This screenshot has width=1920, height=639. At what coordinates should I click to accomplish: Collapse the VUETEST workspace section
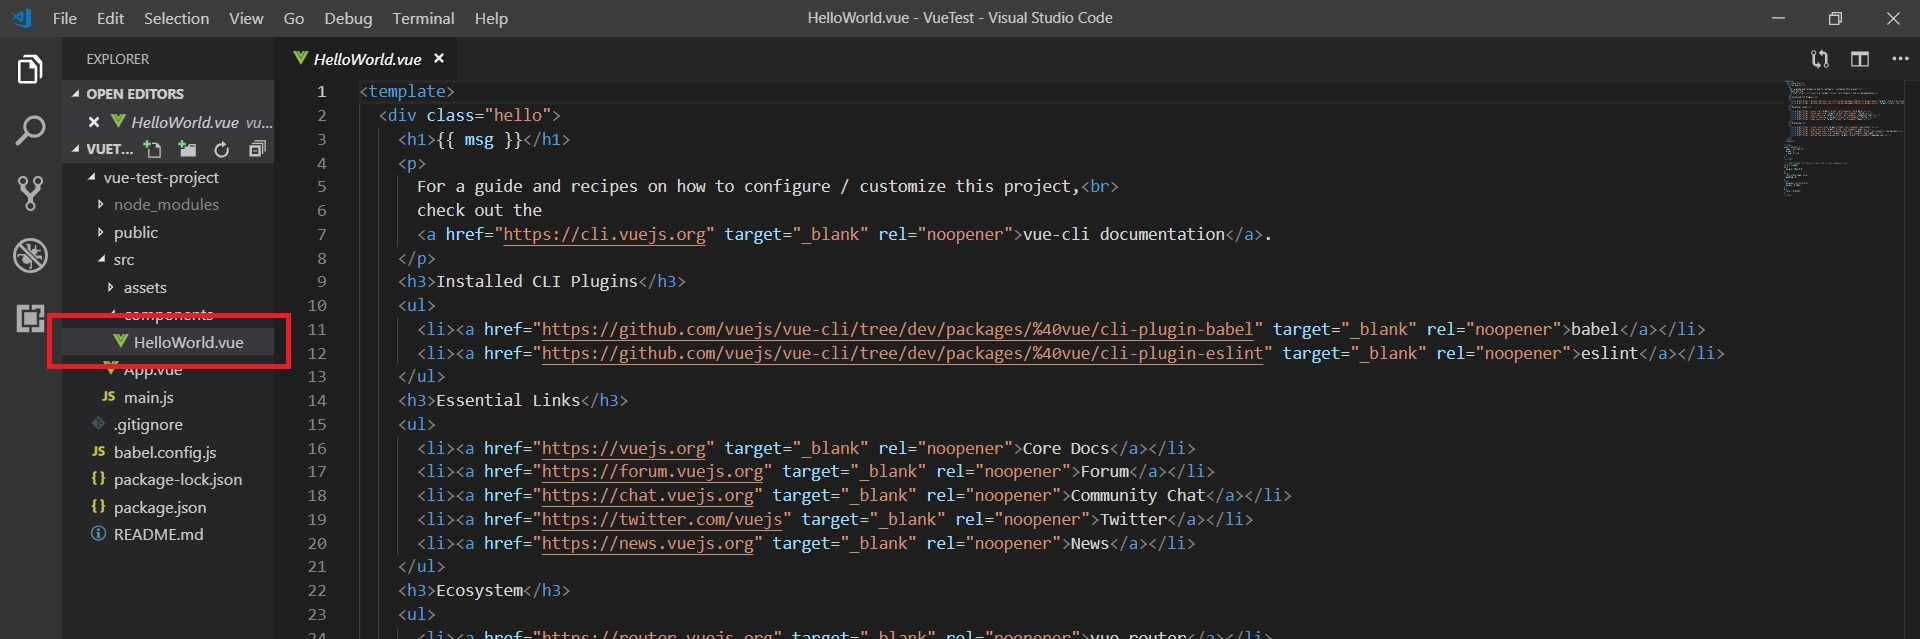pyautogui.click(x=76, y=149)
